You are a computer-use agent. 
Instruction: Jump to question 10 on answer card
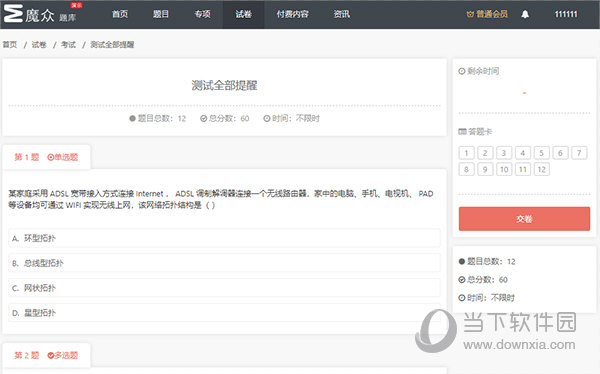504,169
